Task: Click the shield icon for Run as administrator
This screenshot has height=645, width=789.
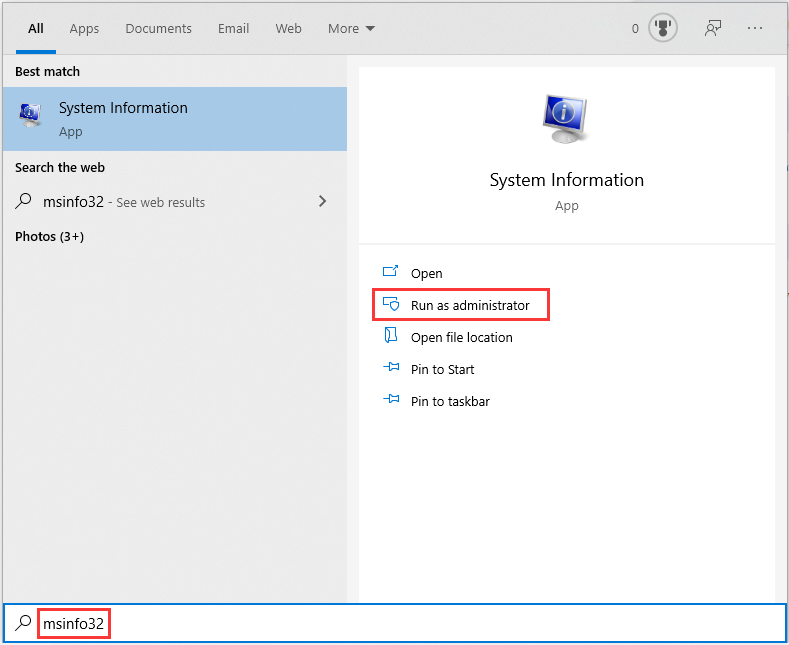Action: click(x=391, y=304)
